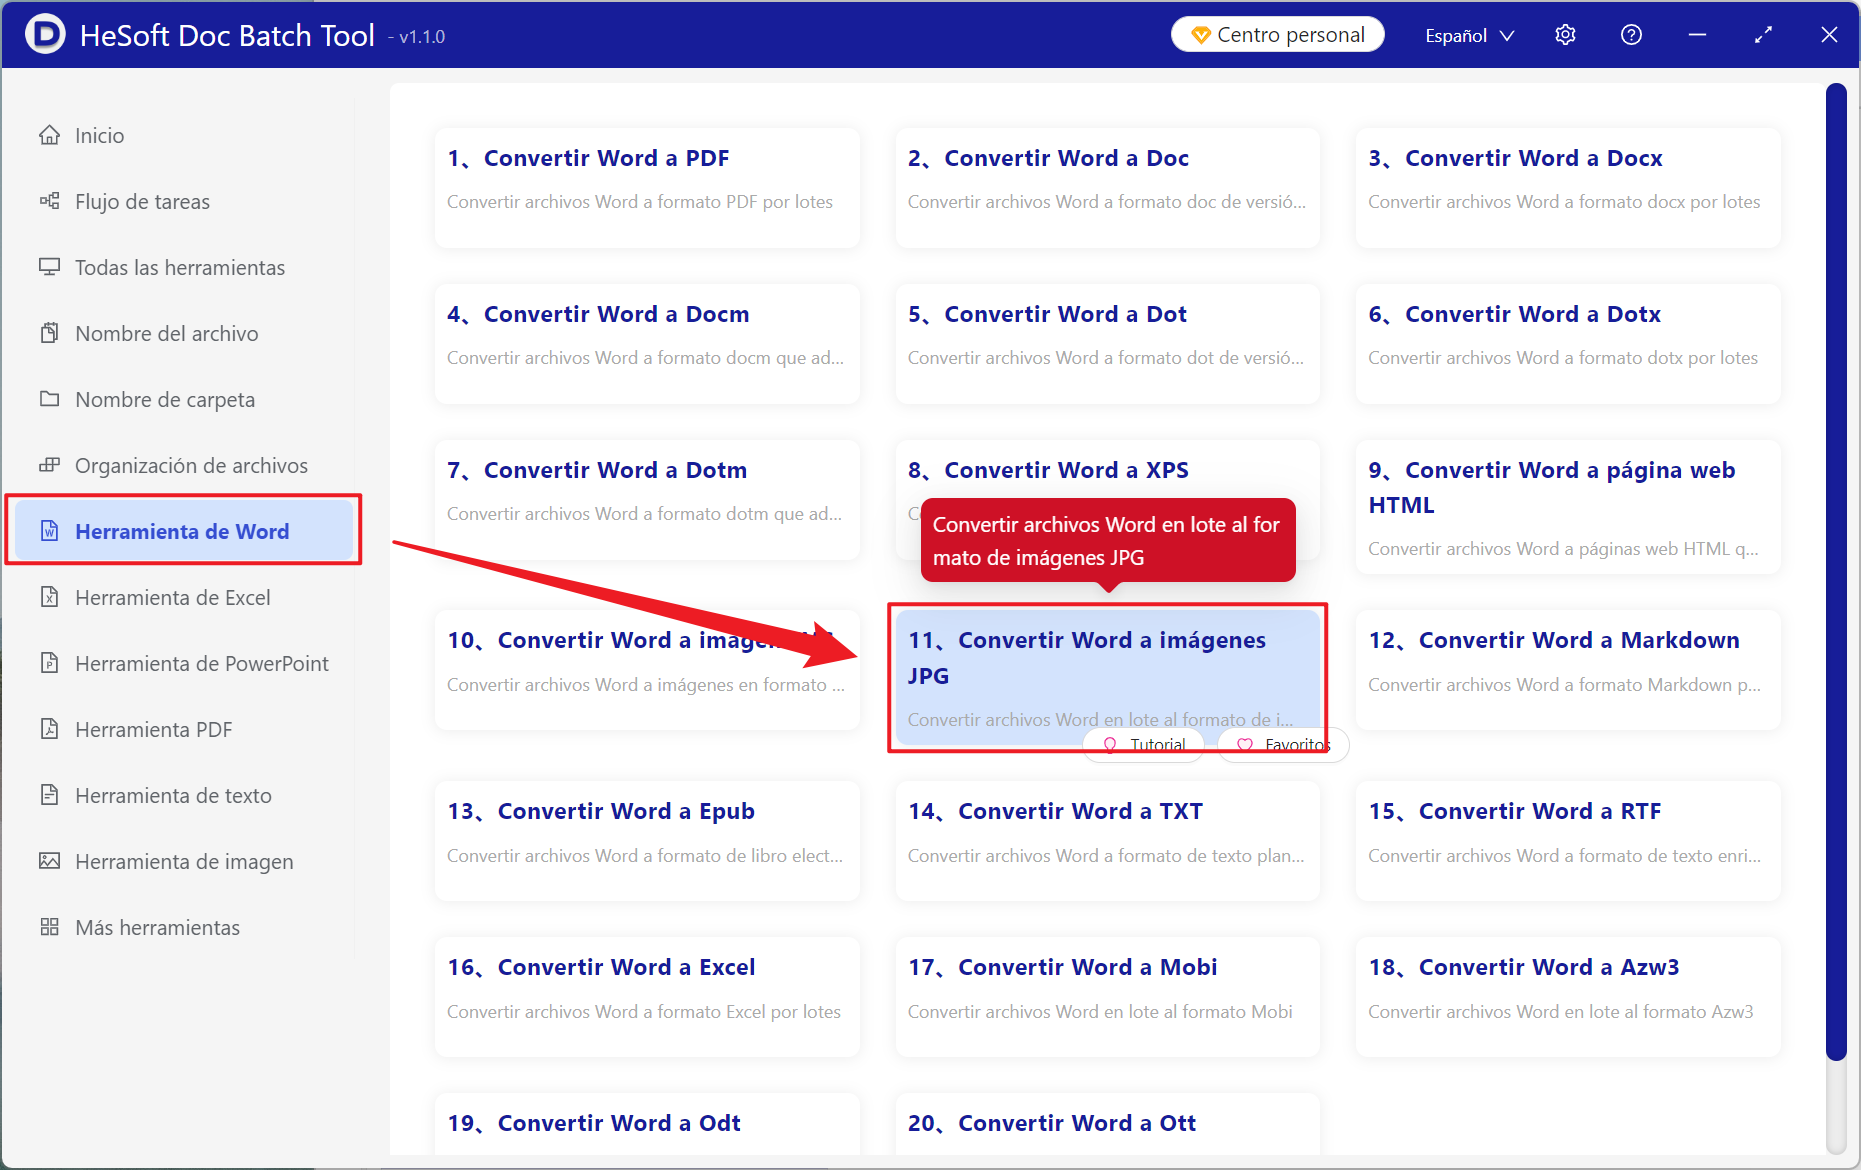Click the Herramienta de PowerPoint icon
Image resolution: width=1861 pixels, height=1170 pixels.
[x=49, y=663]
